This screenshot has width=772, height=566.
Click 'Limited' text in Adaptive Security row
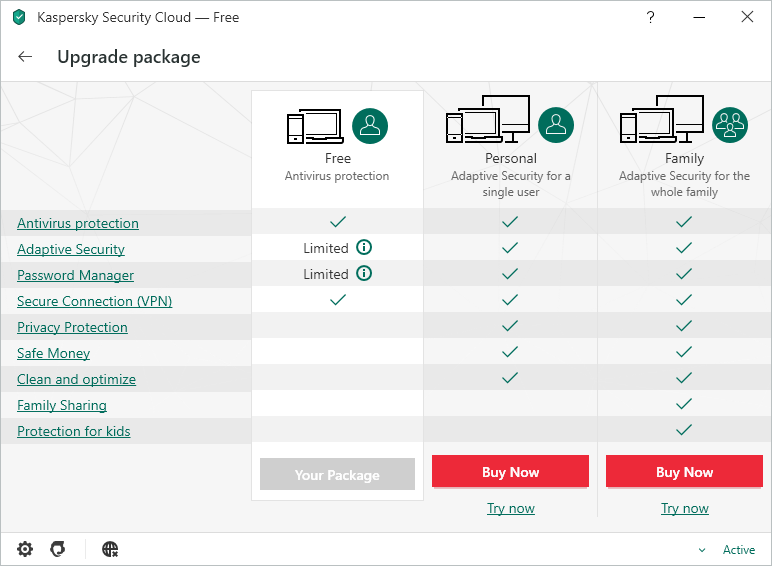(326, 248)
